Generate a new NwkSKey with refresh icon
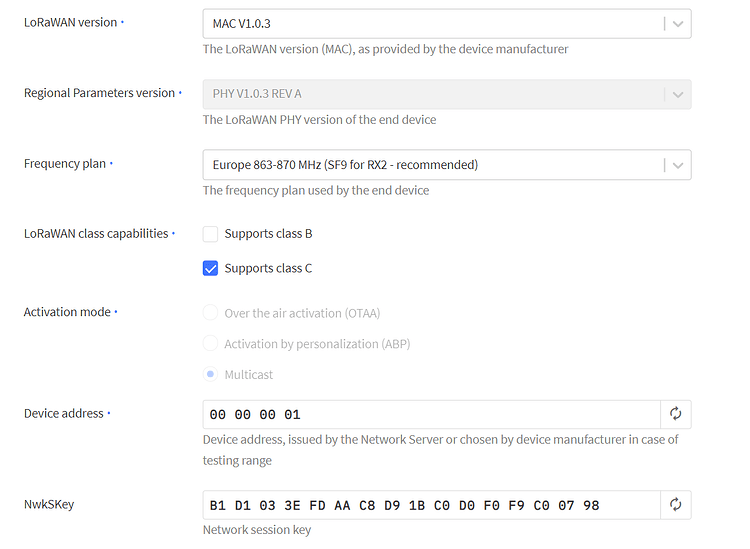Image resolution: width=750 pixels, height=549 pixels. tap(675, 505)
